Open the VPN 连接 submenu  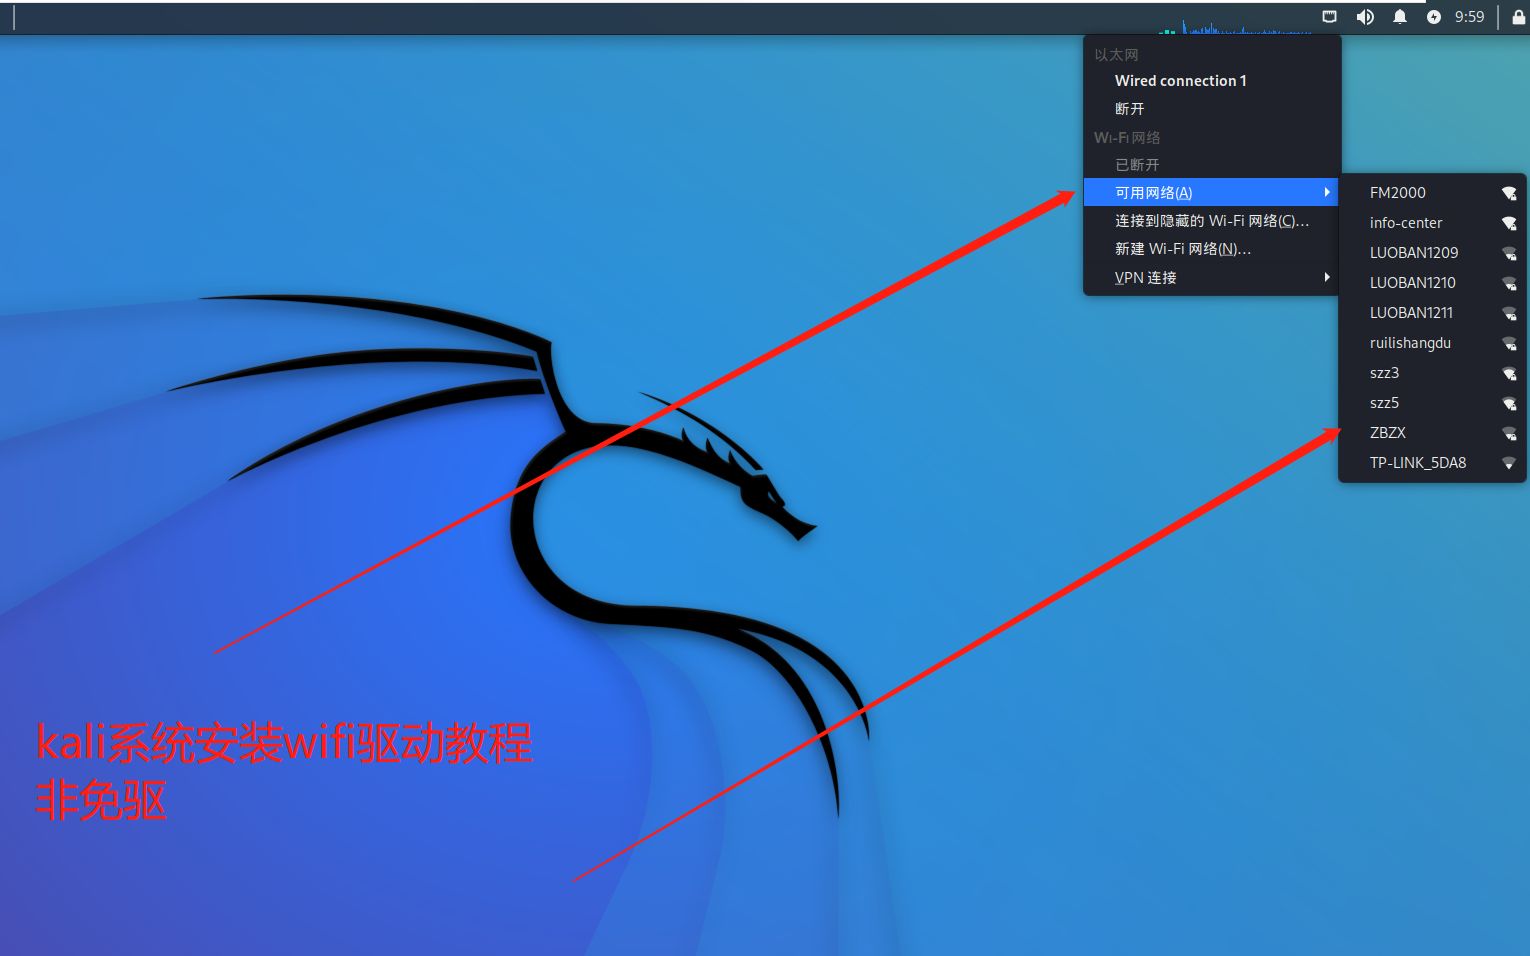1212,278
